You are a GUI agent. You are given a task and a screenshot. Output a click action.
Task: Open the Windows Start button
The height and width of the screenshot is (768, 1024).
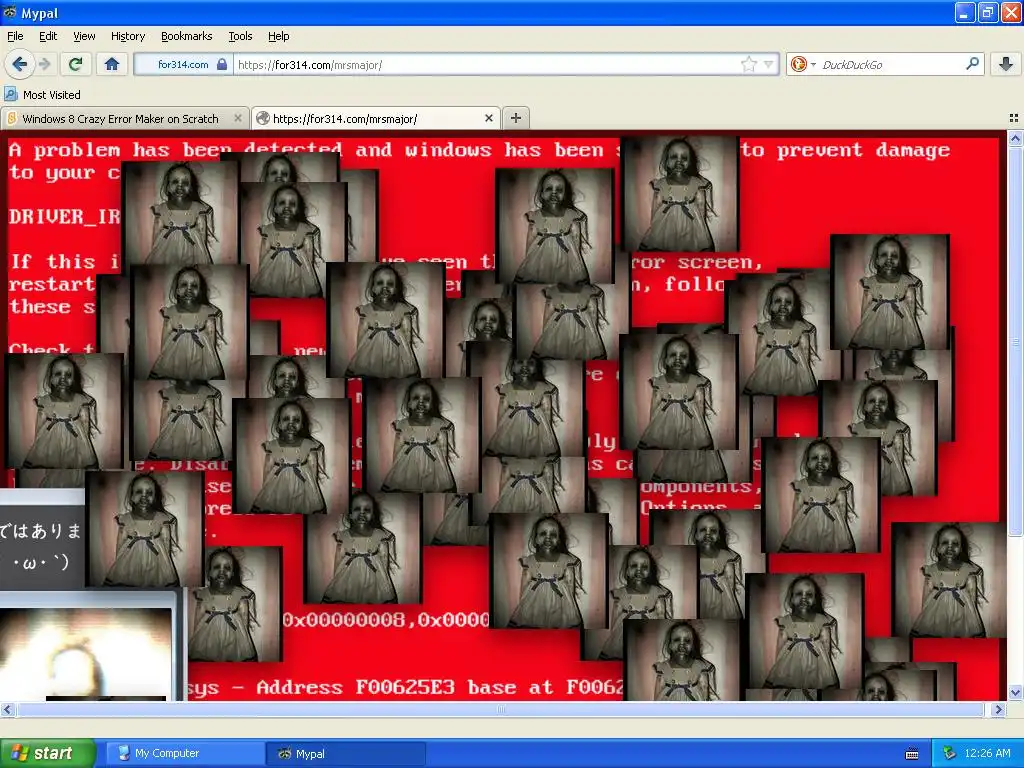pyautogui.click(x=47, y=753)
